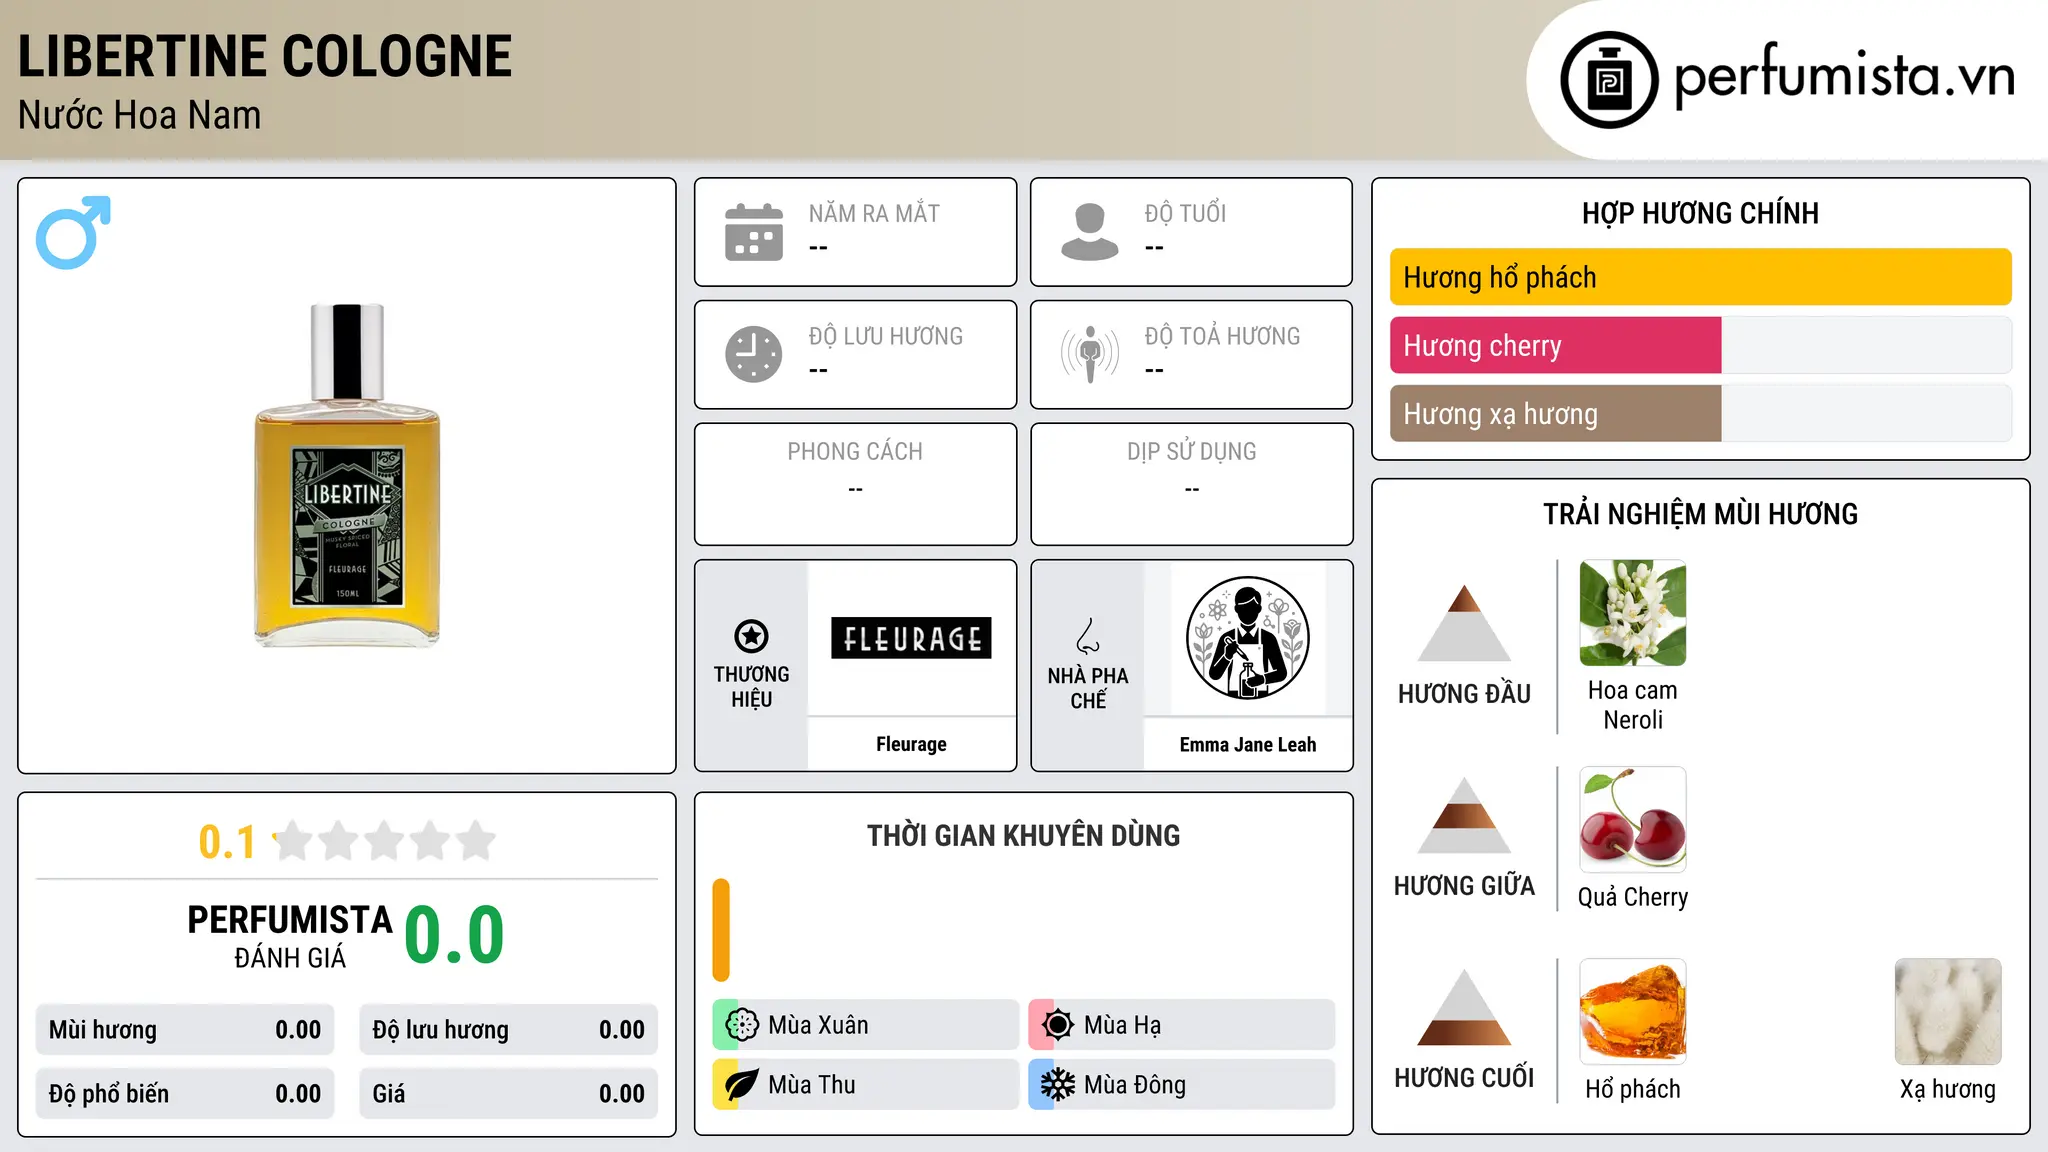The height and width of the screenshot is (1152, 2048).
Task: Click the snowflake icon for Mùa Đông
Action: point(1058,1085)
